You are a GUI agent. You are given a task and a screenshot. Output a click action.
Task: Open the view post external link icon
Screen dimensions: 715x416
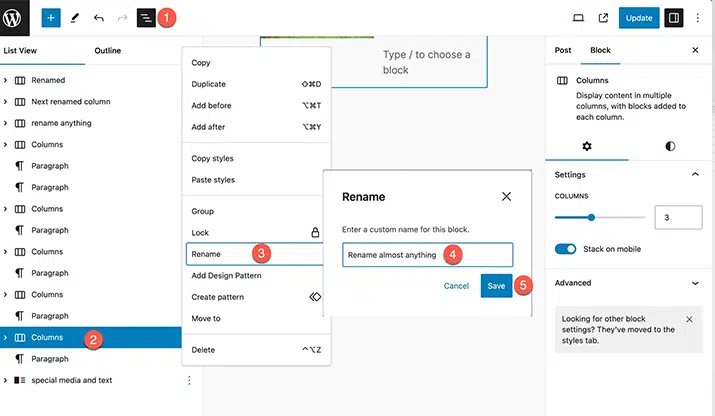(x=603, y=18)
